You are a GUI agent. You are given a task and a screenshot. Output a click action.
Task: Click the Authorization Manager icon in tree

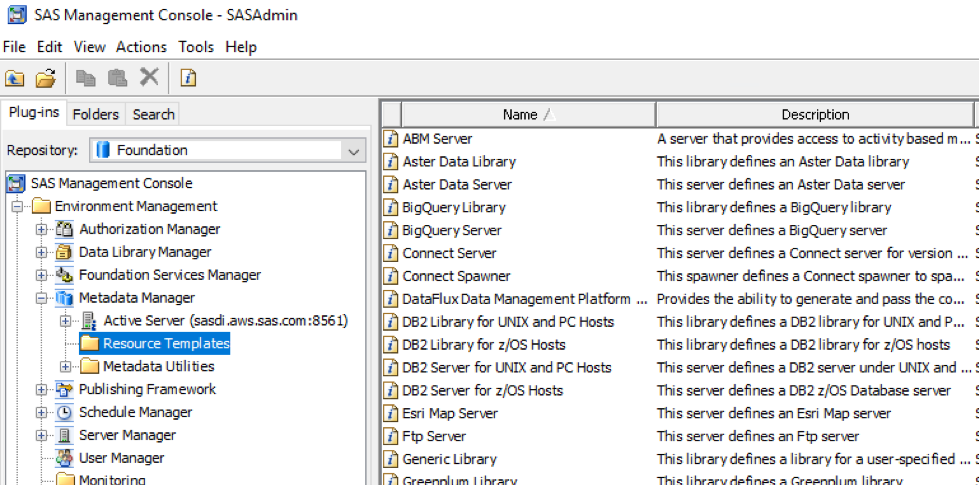click(65, 229)
